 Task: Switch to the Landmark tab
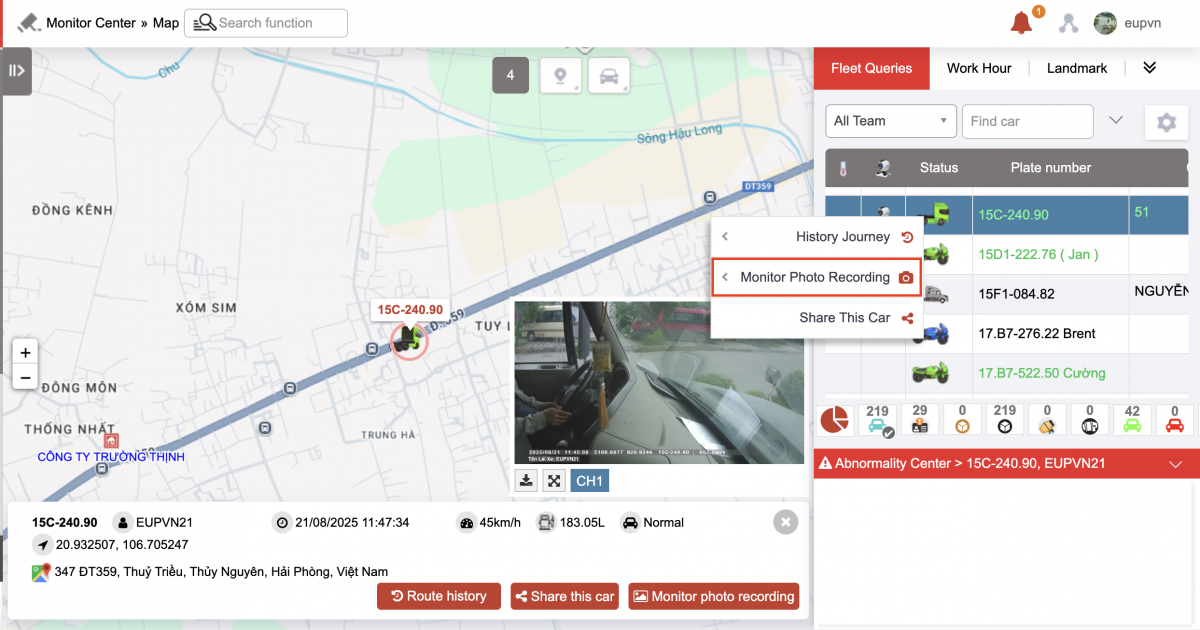coord(1077,68)
